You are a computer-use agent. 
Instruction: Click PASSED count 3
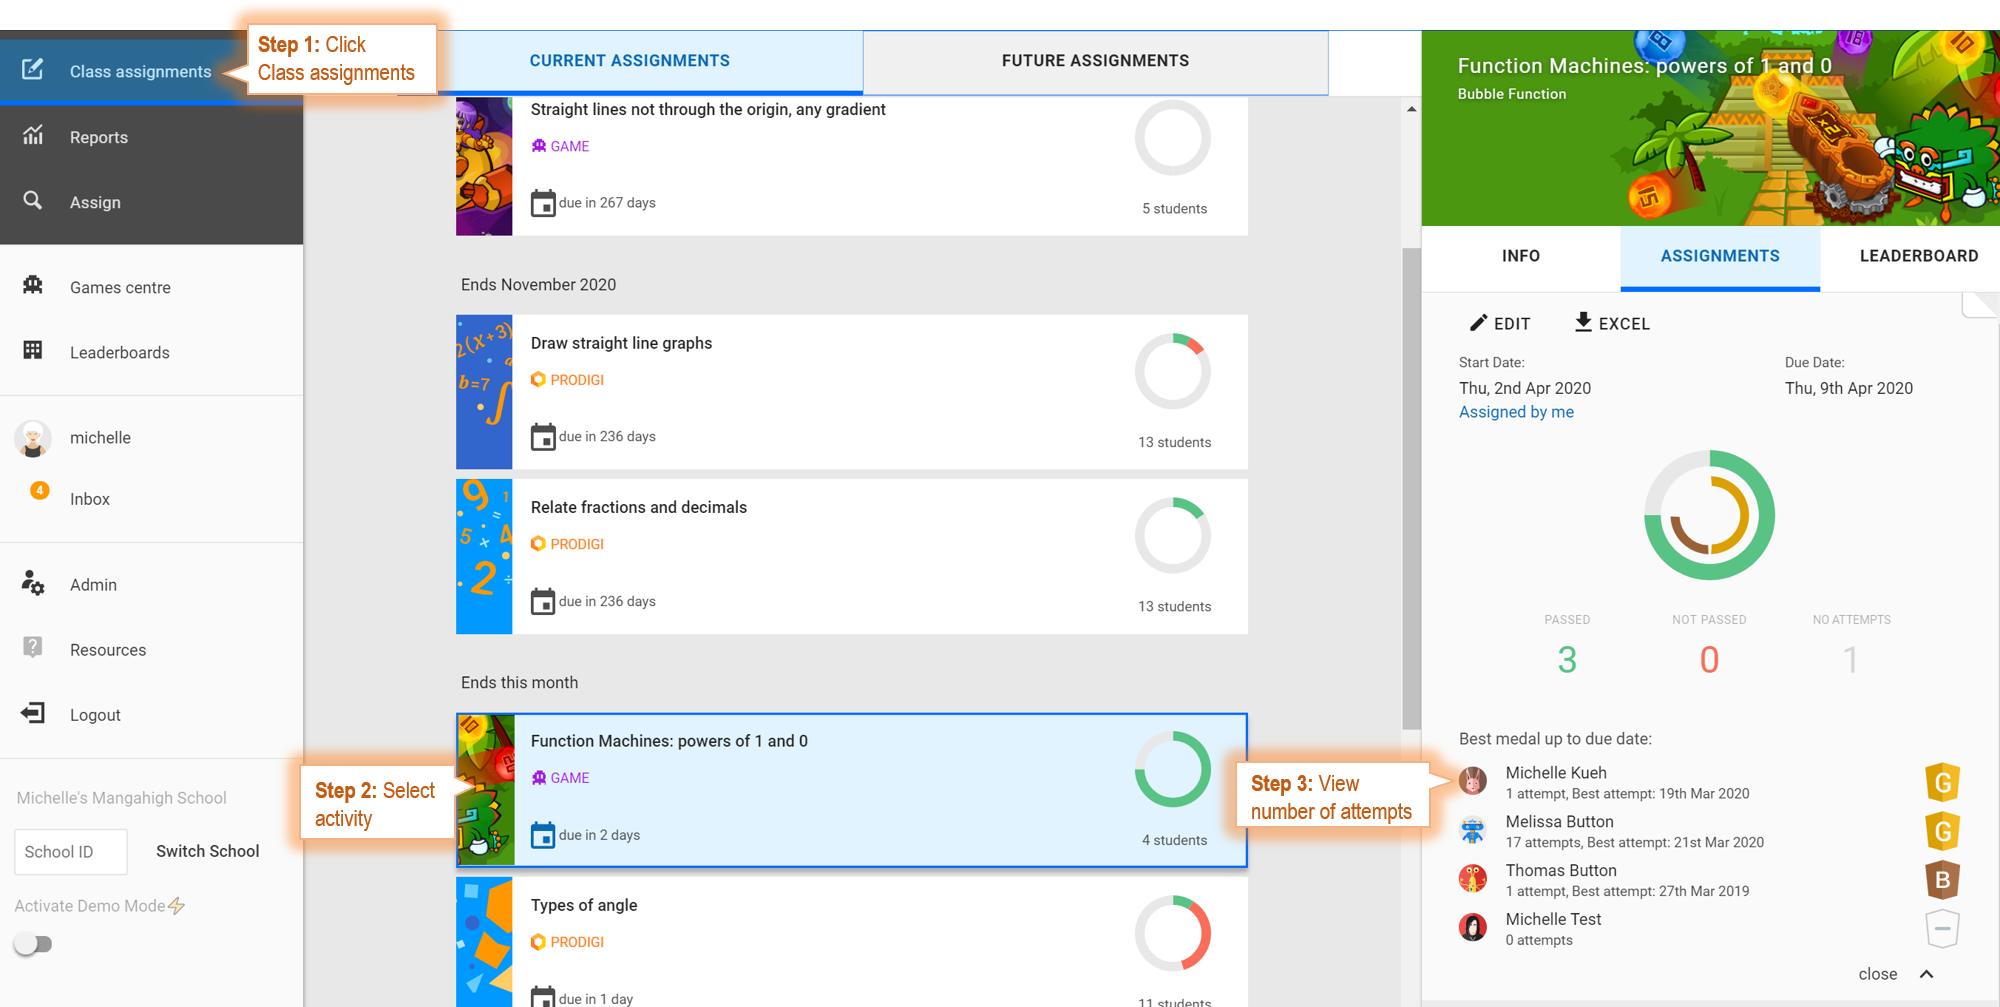(x=1567, y=660)
